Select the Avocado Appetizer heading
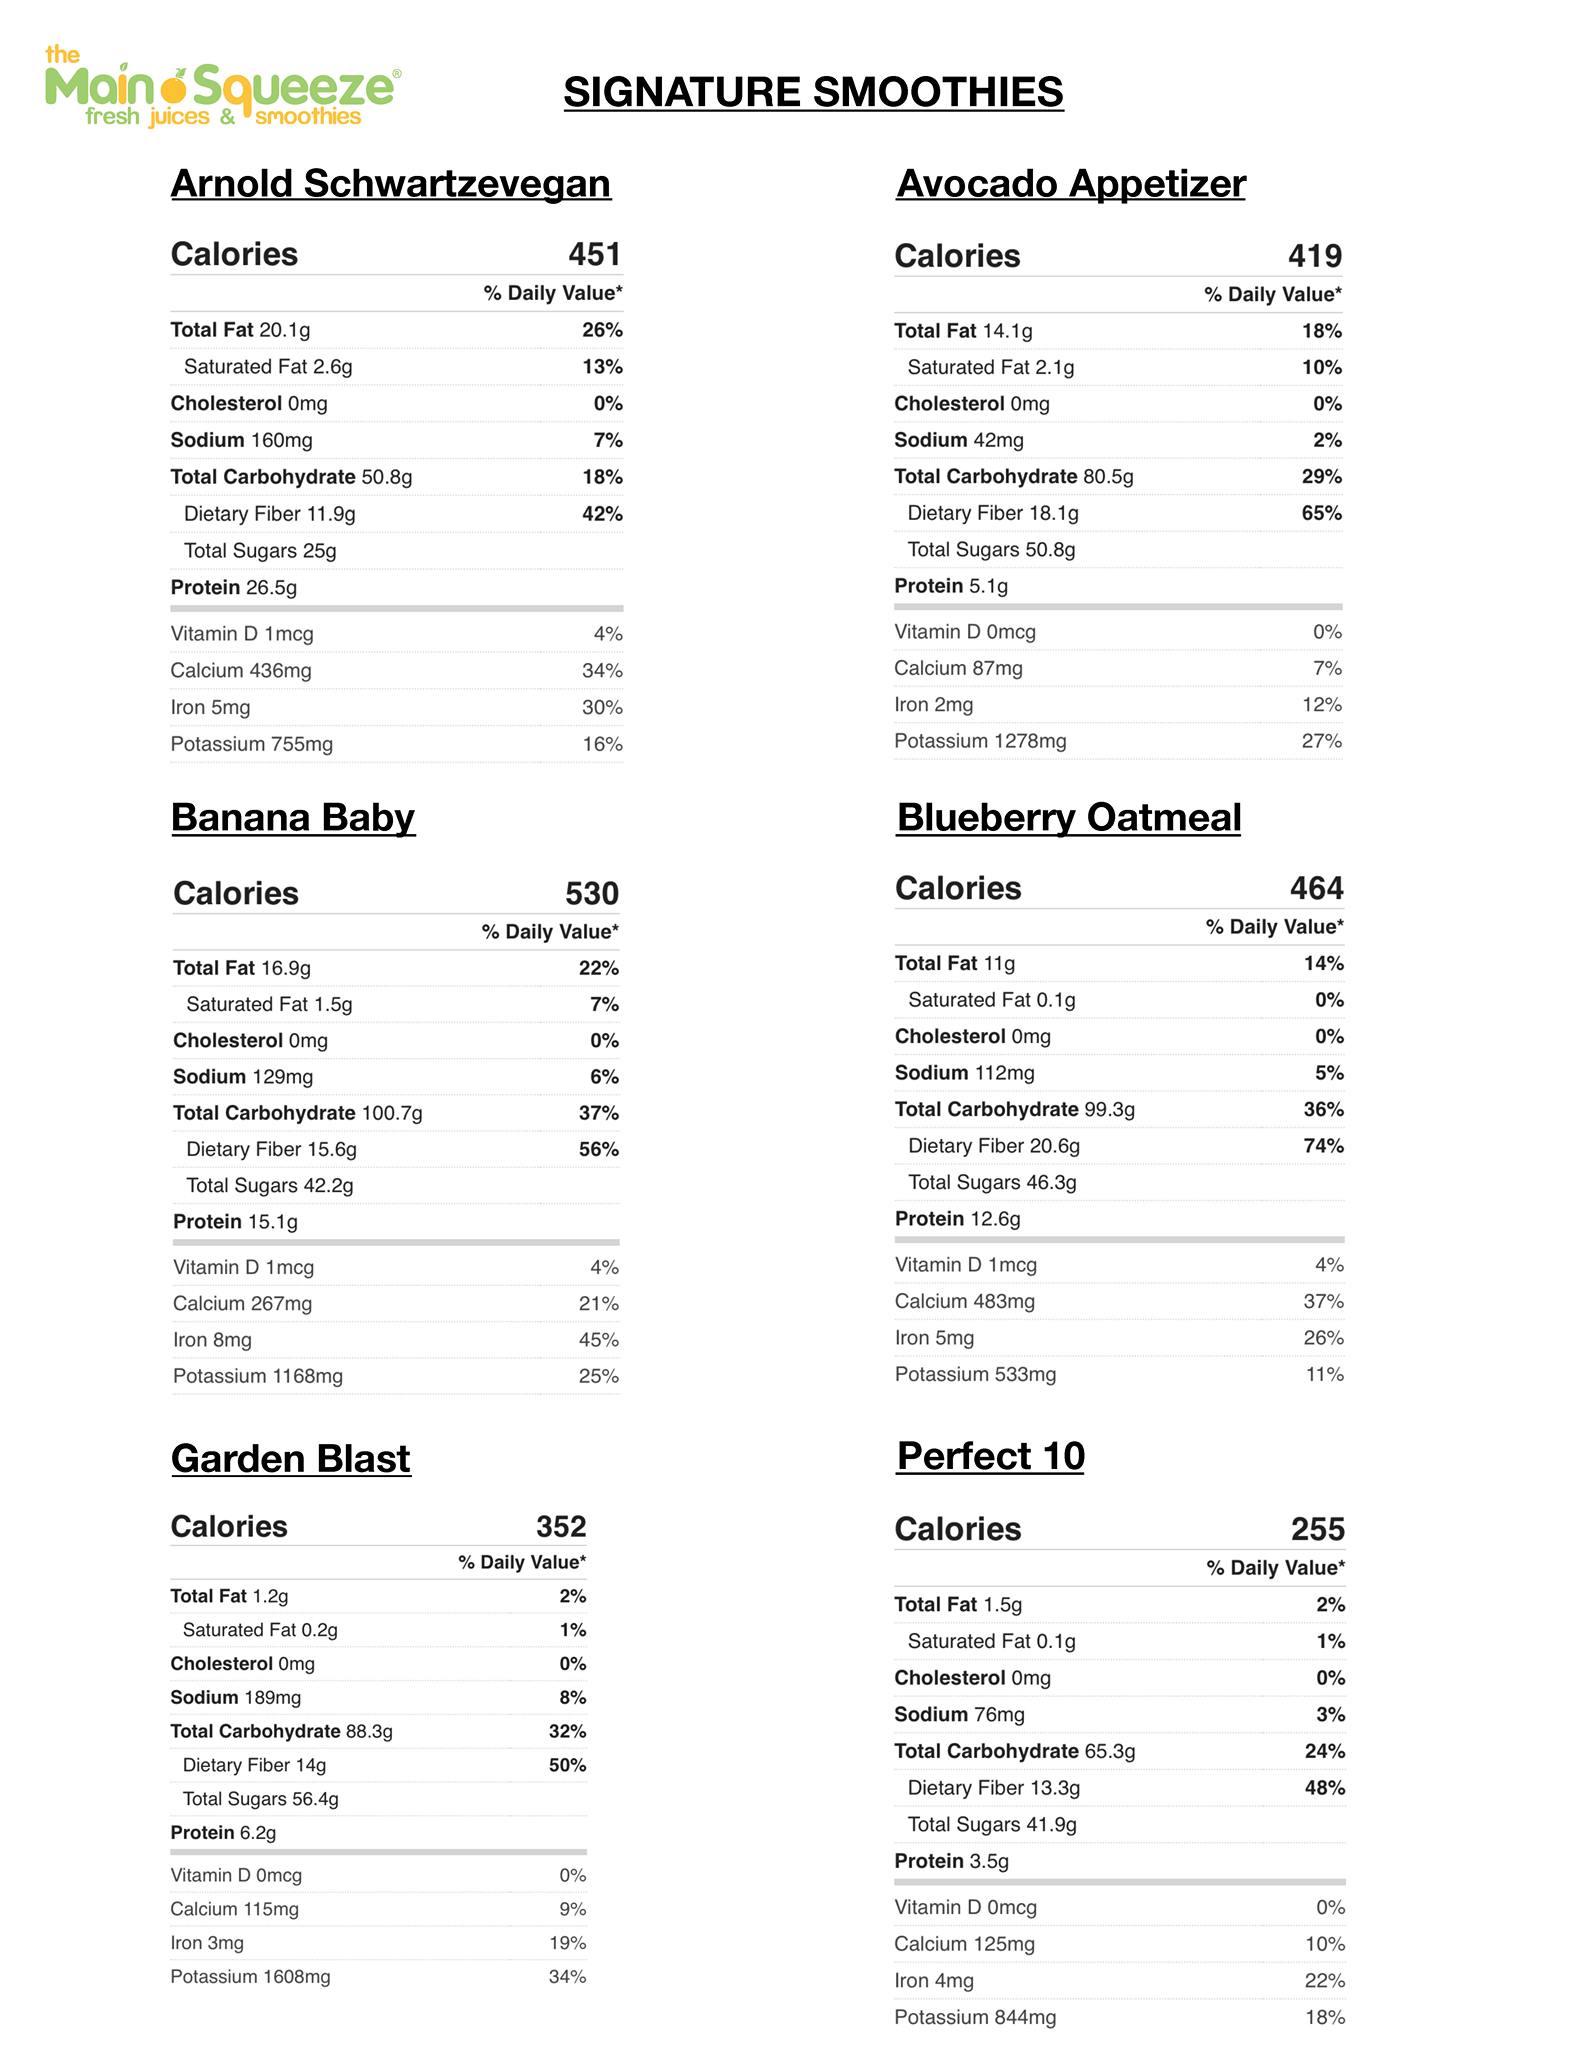The image size is (1582, 2048). [1070, 184]
